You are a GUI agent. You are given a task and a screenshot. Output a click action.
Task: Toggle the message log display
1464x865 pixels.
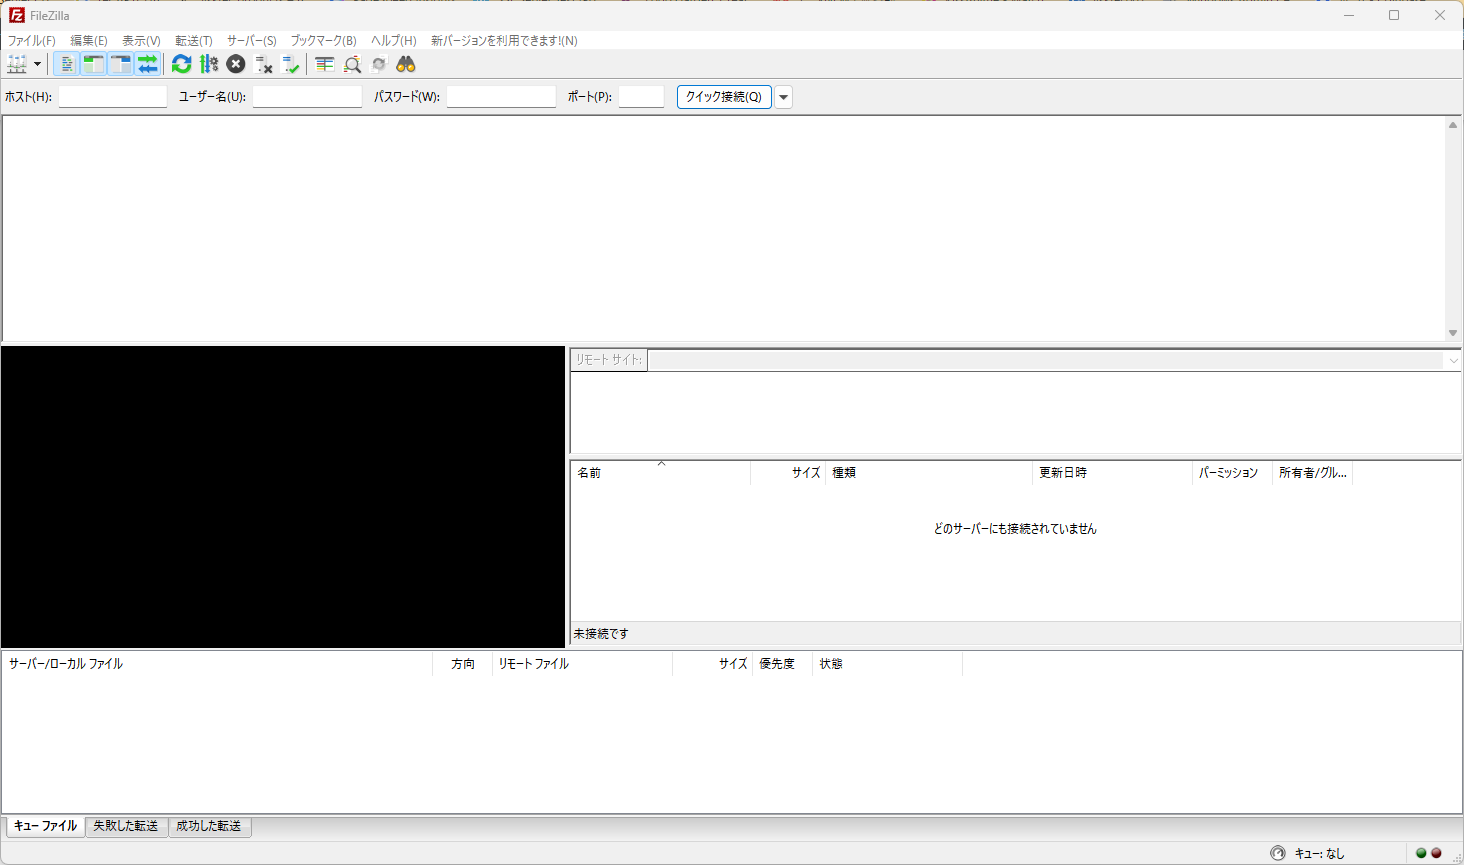point(66,64)
